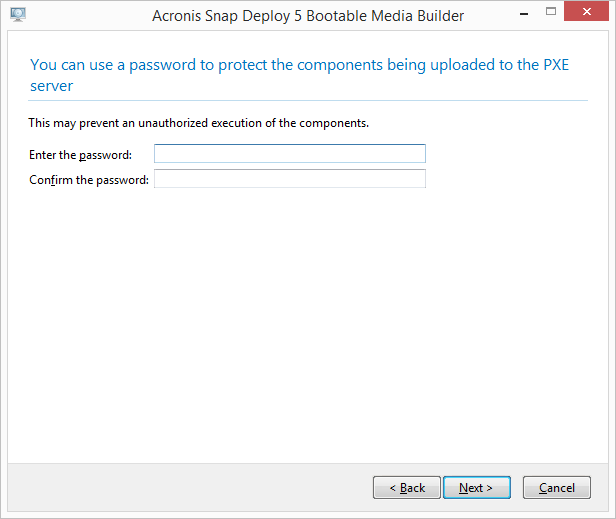Screen dimensions: 616x519
Task: Minimize the Bootable Media Builder window
Action: (x=524, y=13)
